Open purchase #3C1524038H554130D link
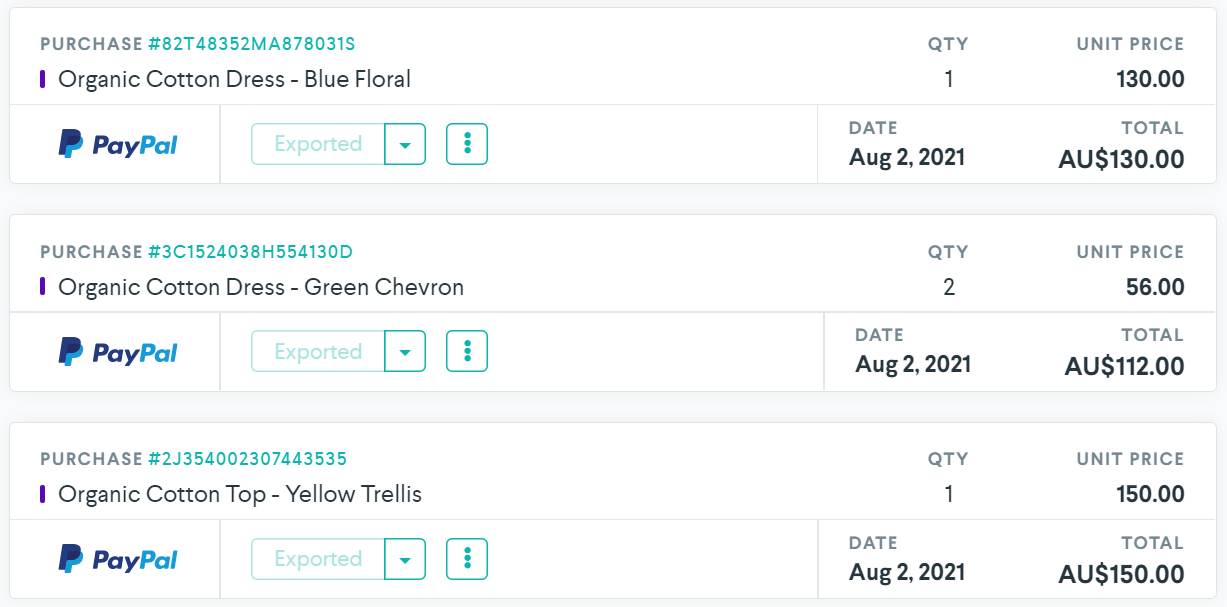 click(x=250, y=252)
